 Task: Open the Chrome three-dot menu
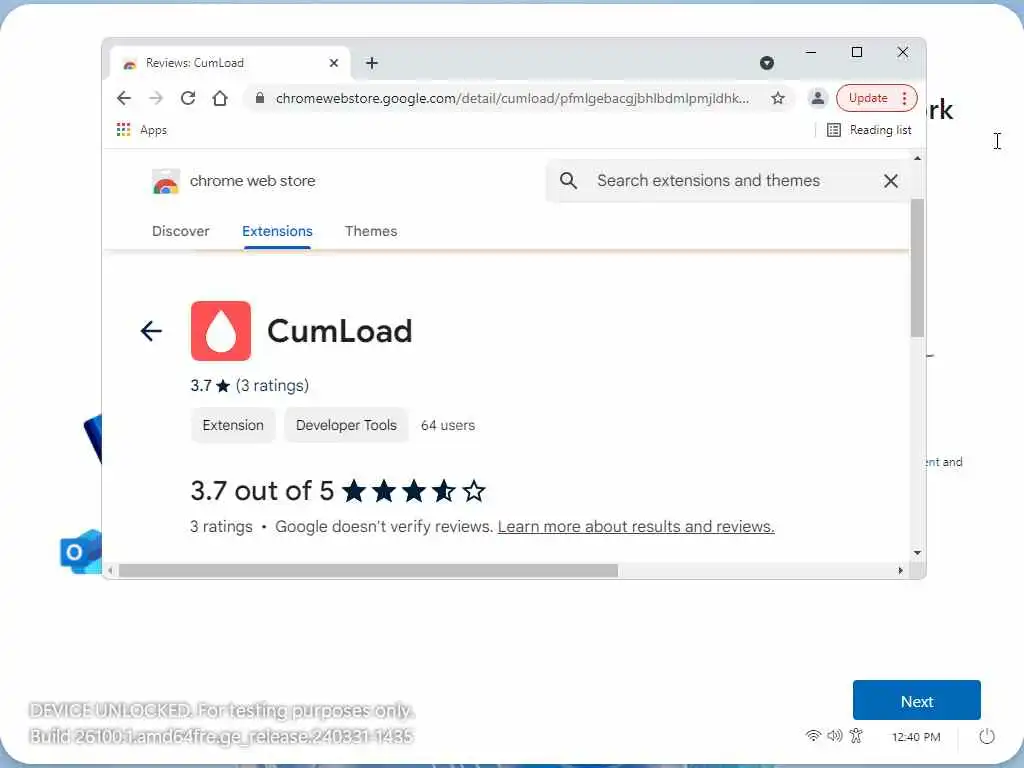coord(904,98)
